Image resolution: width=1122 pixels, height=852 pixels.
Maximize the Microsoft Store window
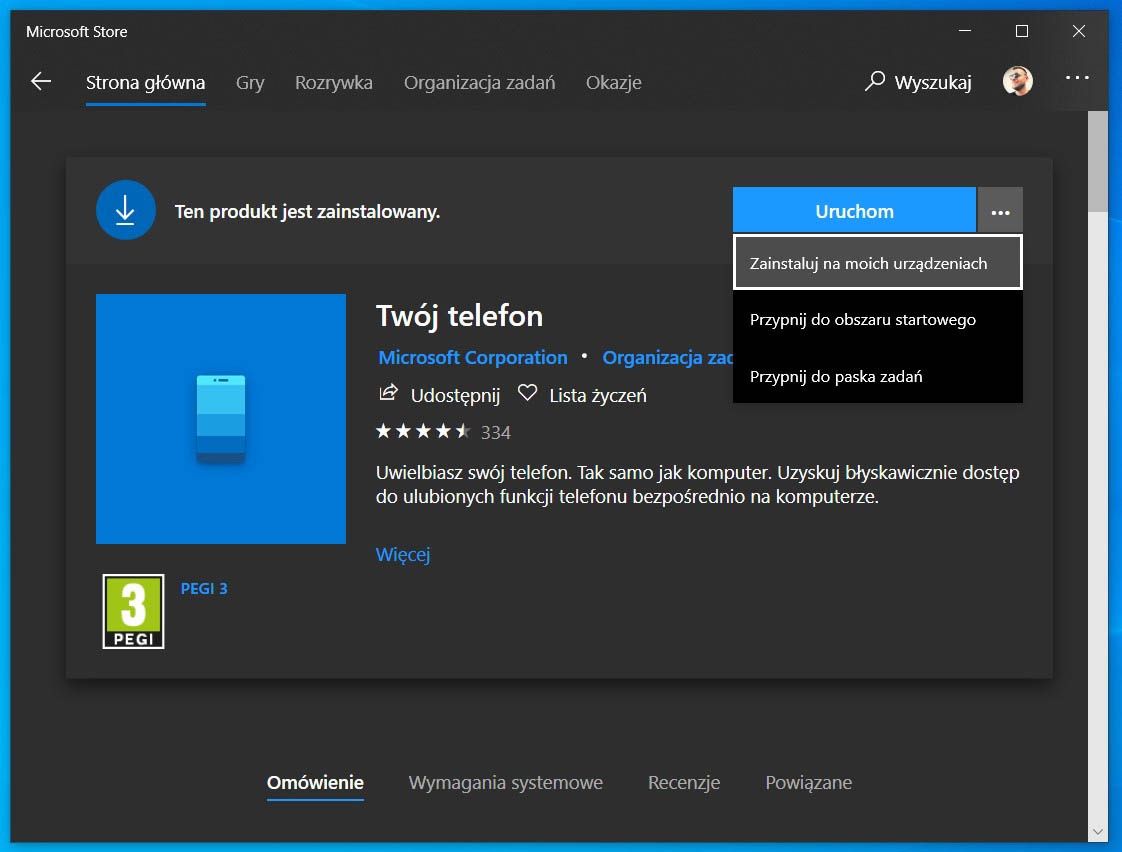(x=1022, y=31)
